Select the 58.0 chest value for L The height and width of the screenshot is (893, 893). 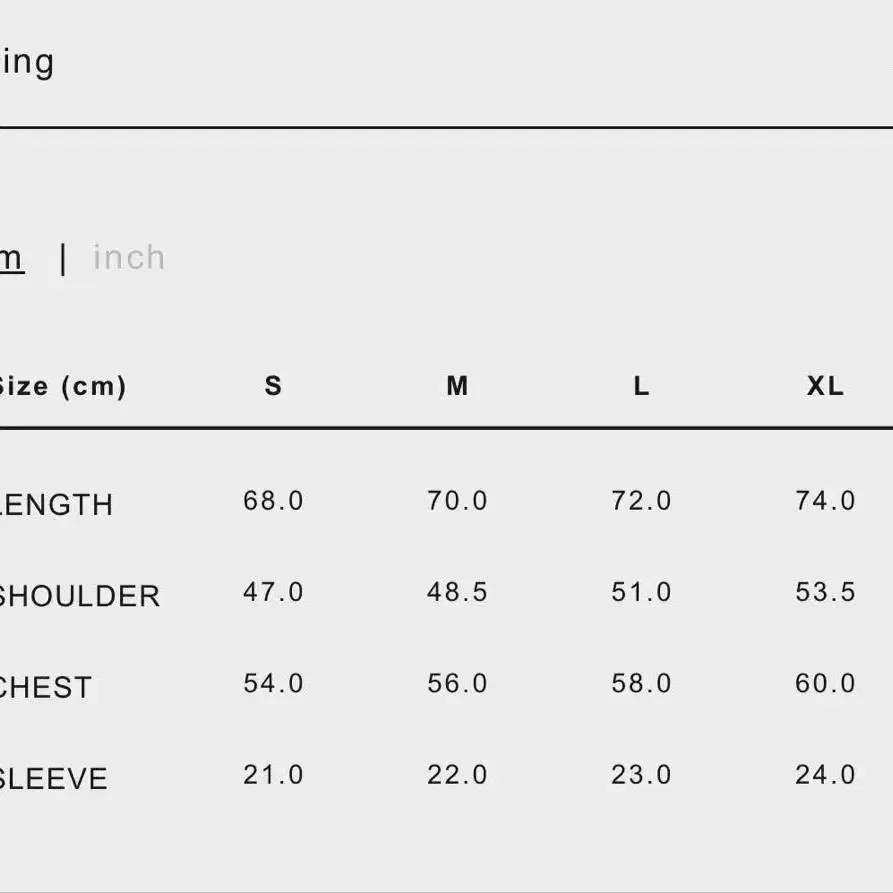click(x=641, y=683)
